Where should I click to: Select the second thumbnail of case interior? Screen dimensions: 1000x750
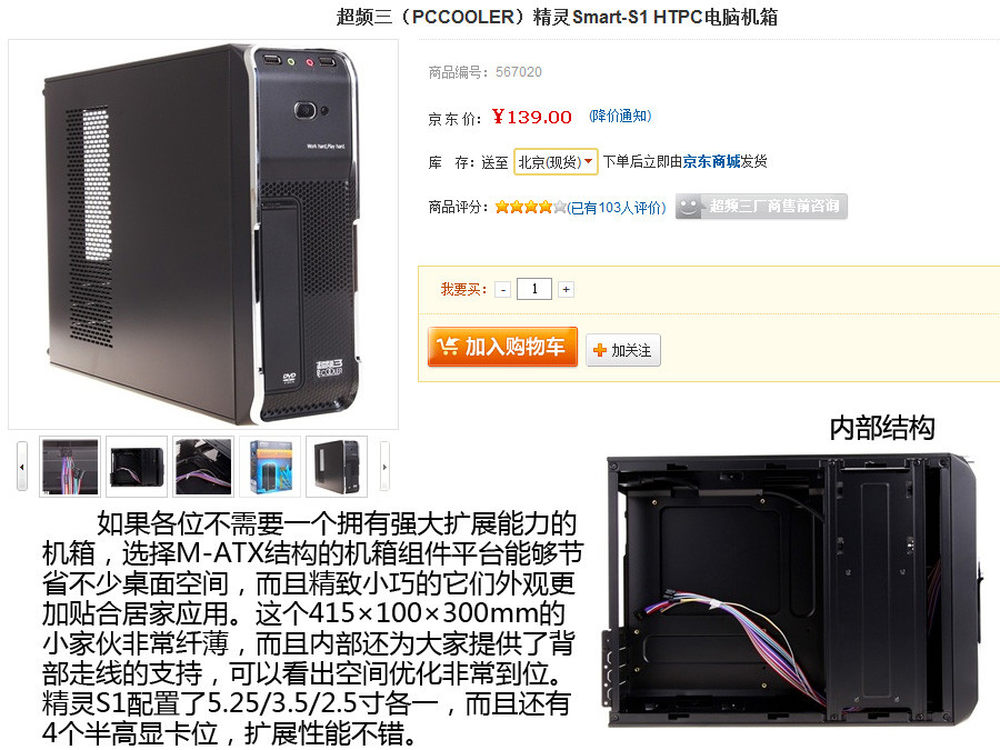136,467
